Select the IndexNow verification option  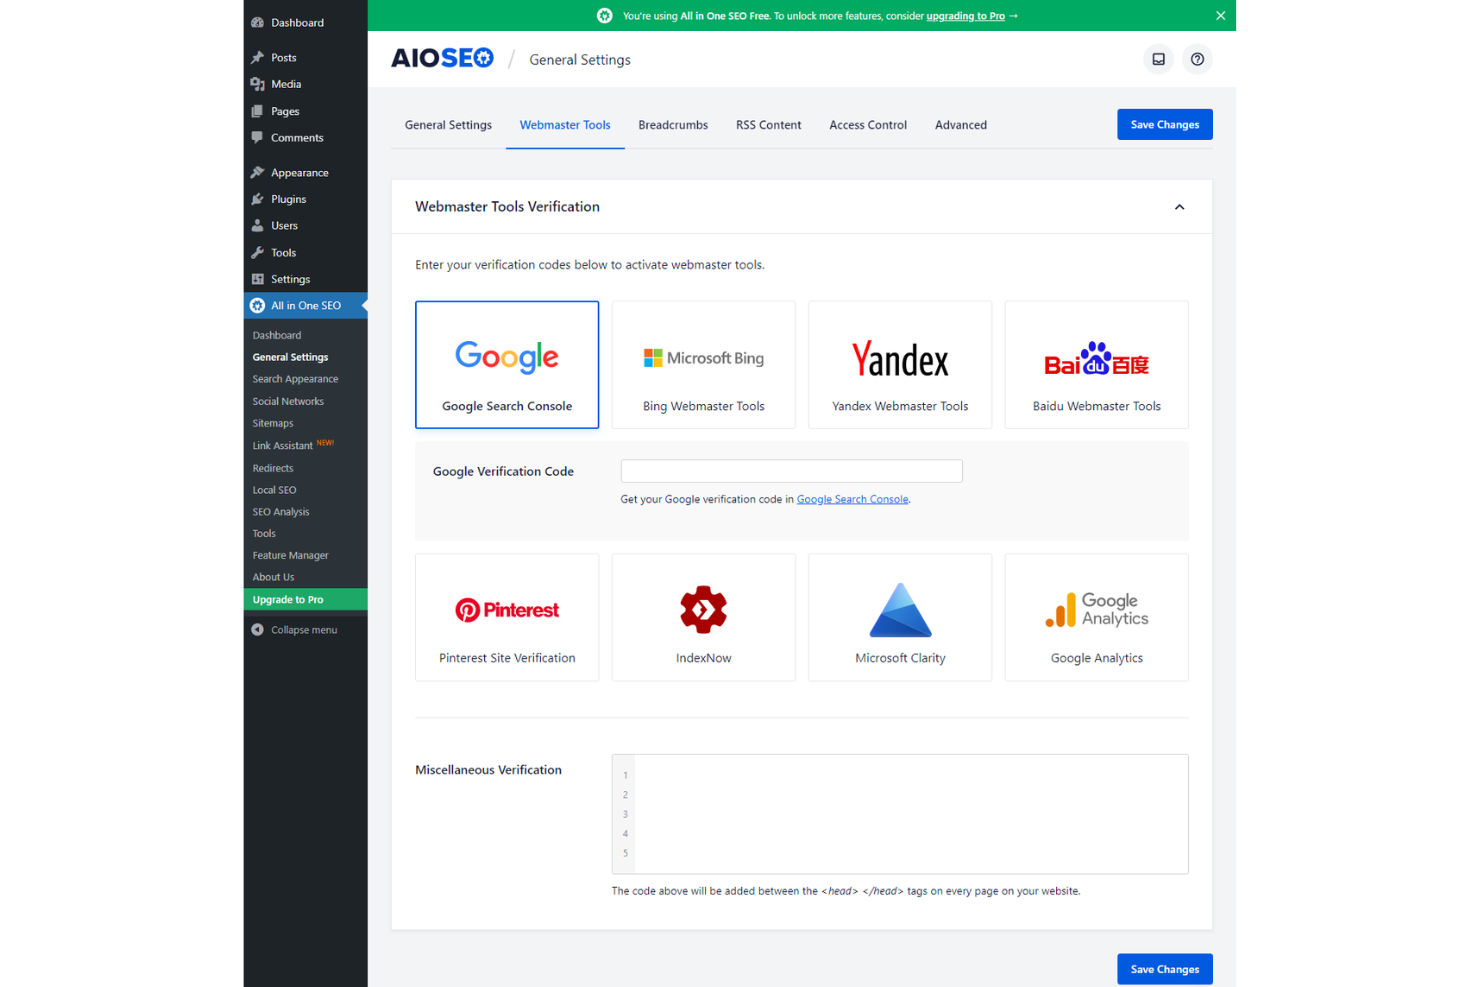(x=703, y=616)
